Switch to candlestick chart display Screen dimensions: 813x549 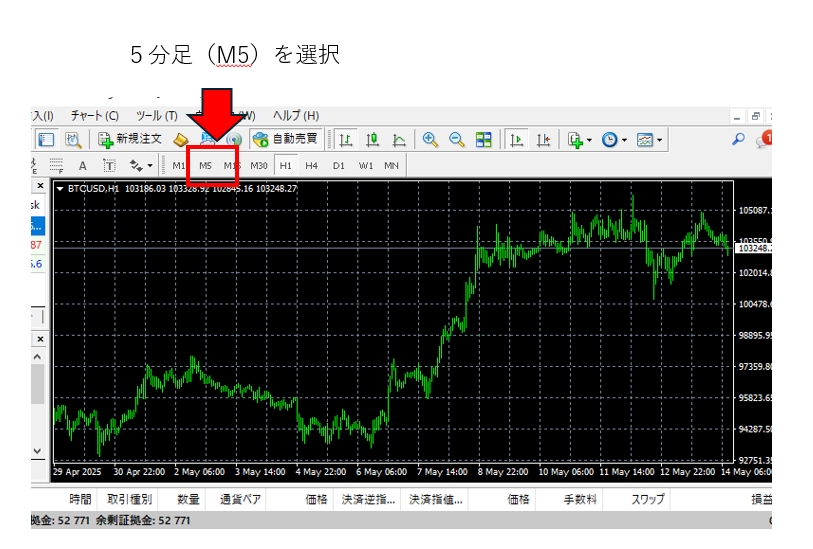(372, 140)
